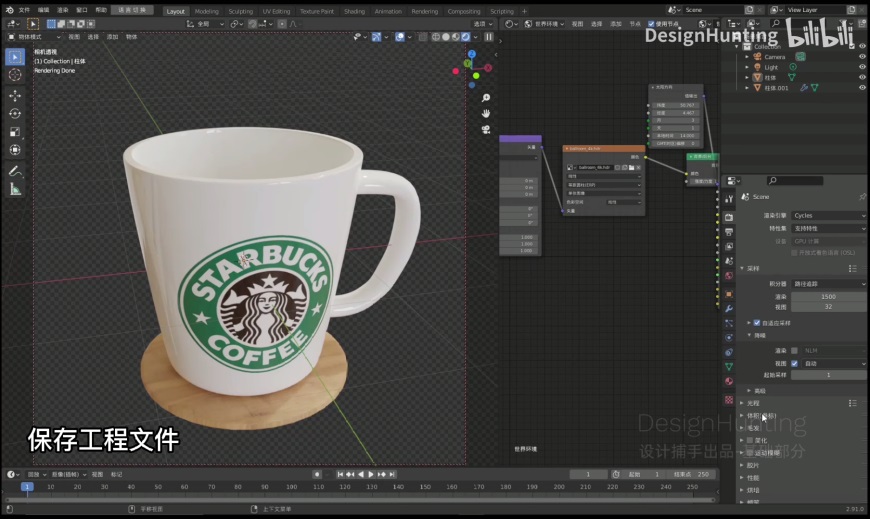
Task: Expand the 高级 advanced subpanel
Action: [x=749, y=391]
